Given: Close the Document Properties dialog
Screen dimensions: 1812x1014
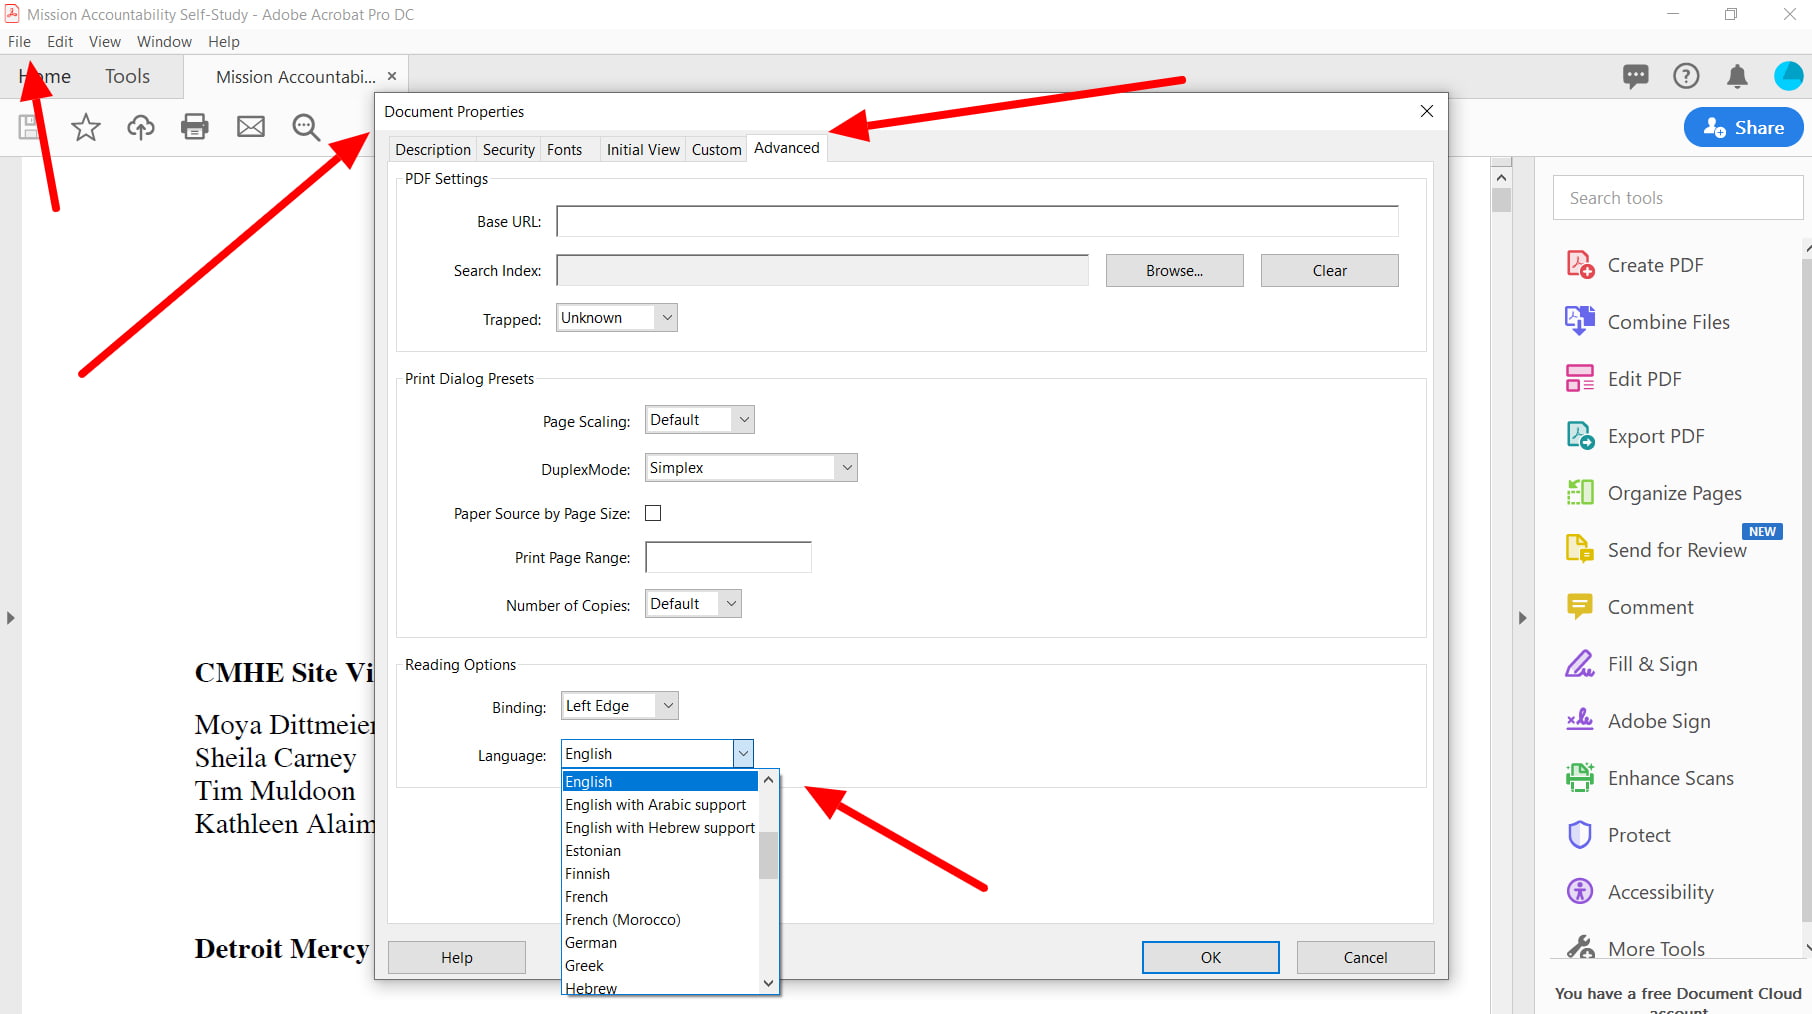Looking at the screenshot, I should pyautogui.click(x=1427, y=111).
